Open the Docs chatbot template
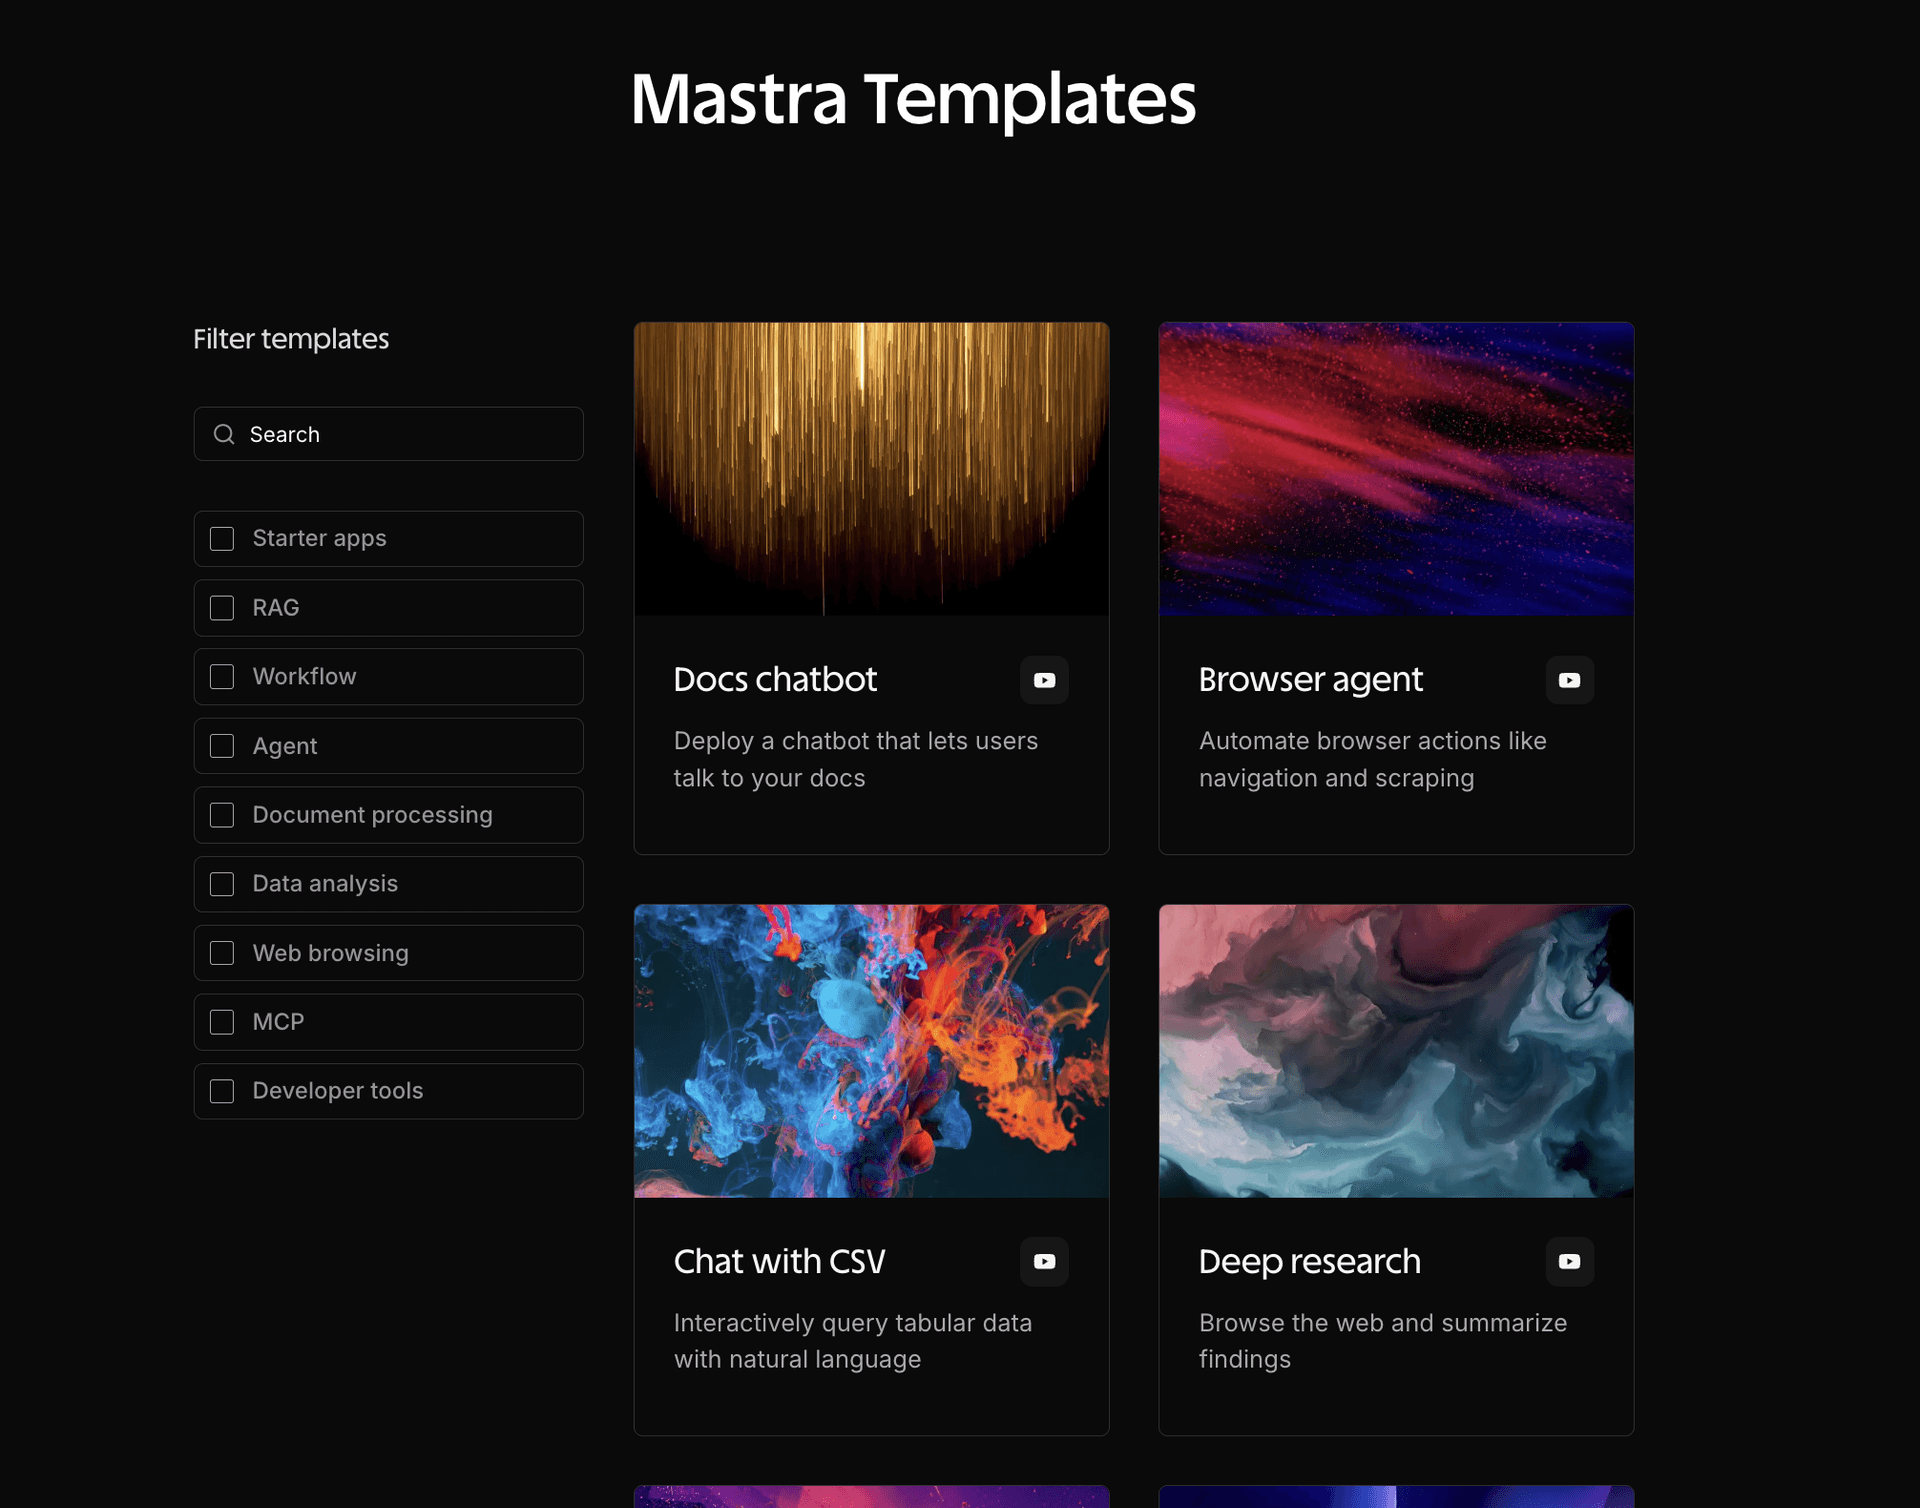 [775, 679]
